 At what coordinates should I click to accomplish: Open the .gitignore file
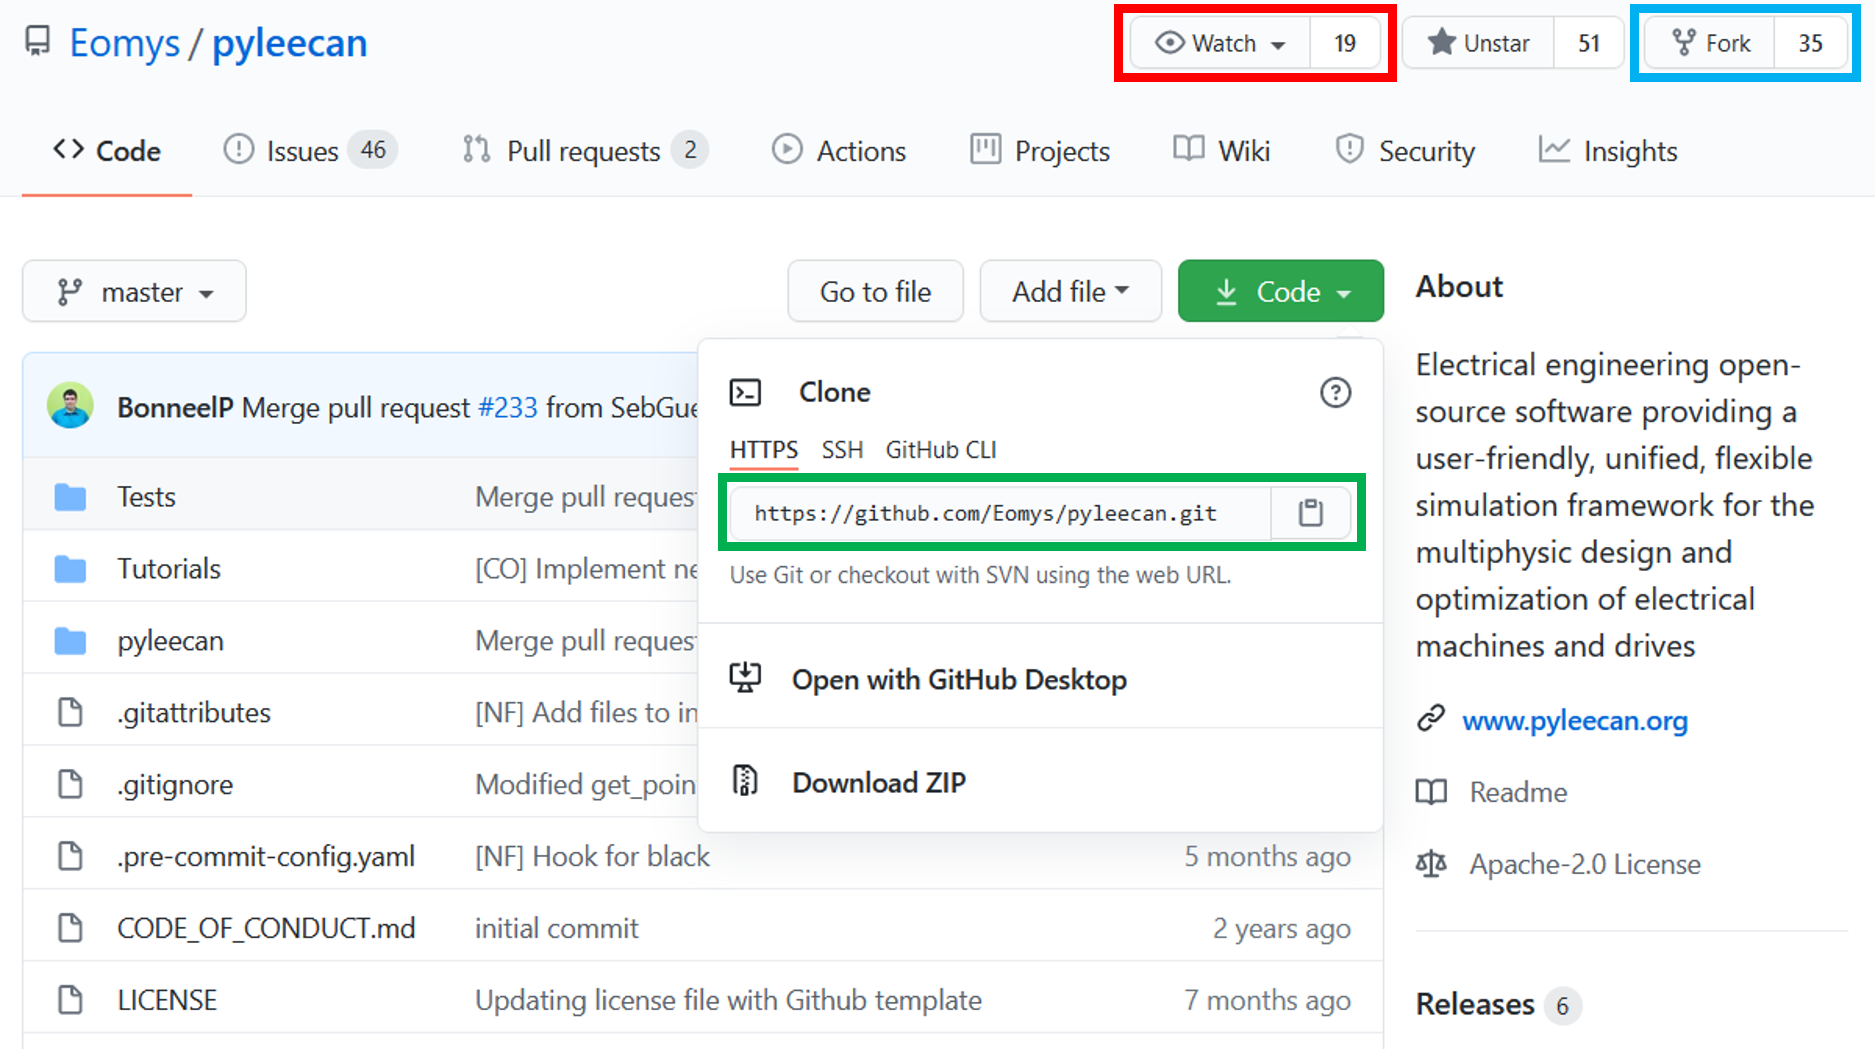tap(175, 785)
